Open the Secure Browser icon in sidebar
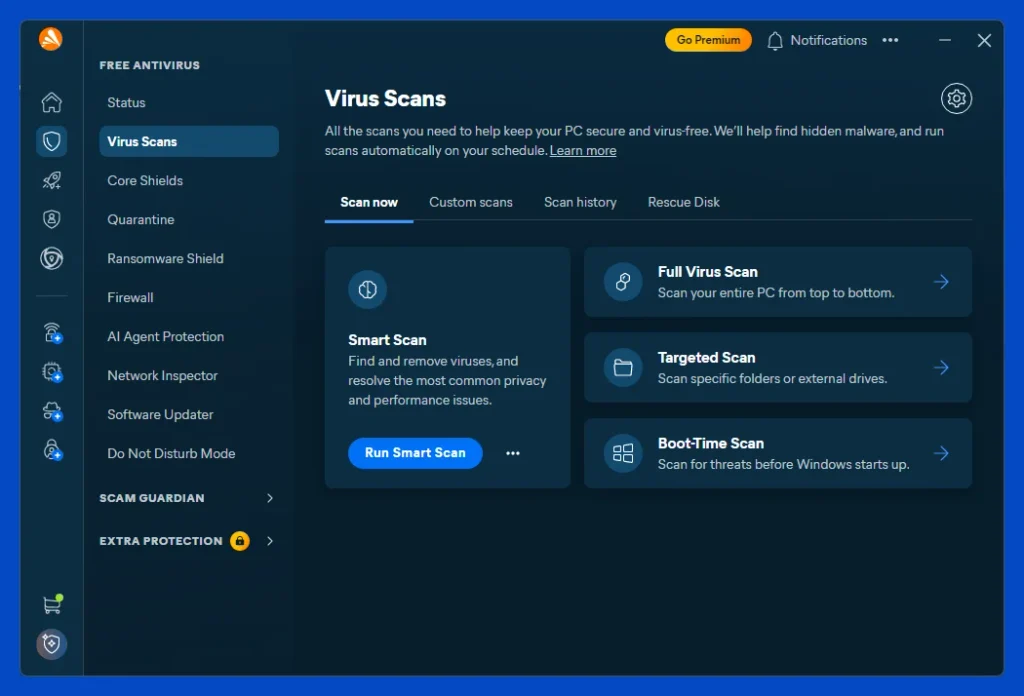This screenshot has width=1024, height=696. click(52, 259)
